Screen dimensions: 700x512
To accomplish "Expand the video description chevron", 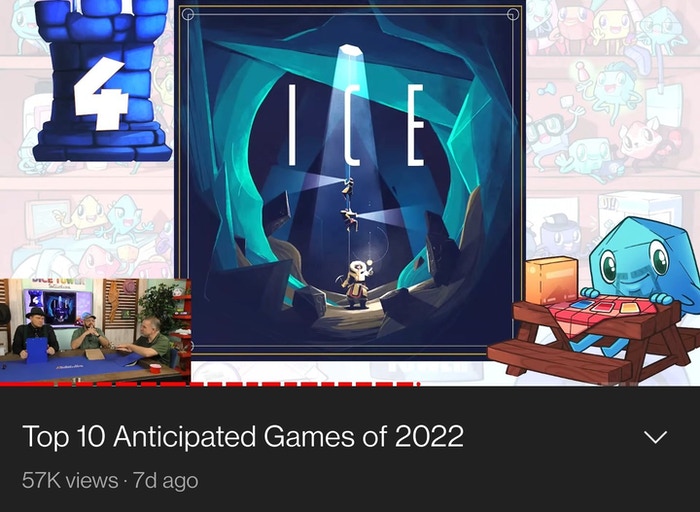I will coord(655,437).
